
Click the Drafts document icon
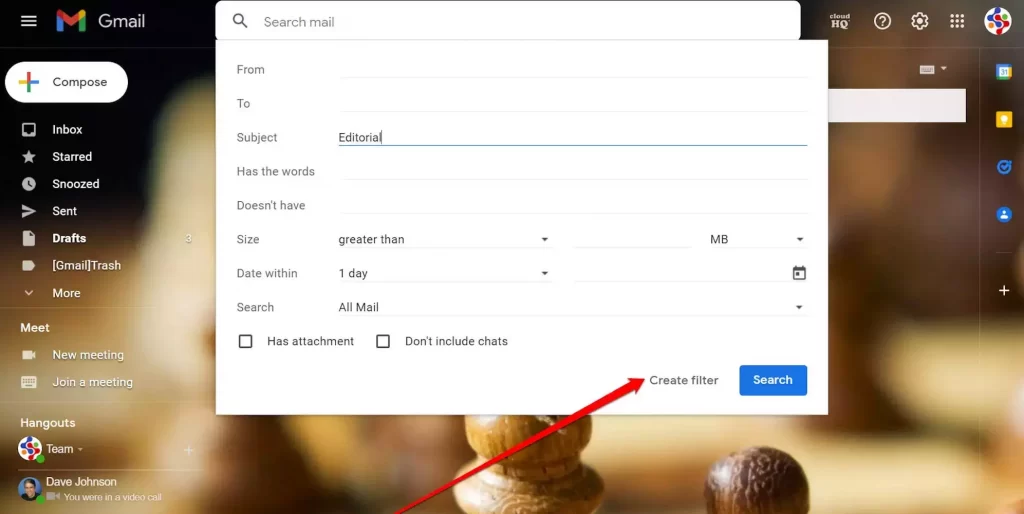(x=29, y=238)
